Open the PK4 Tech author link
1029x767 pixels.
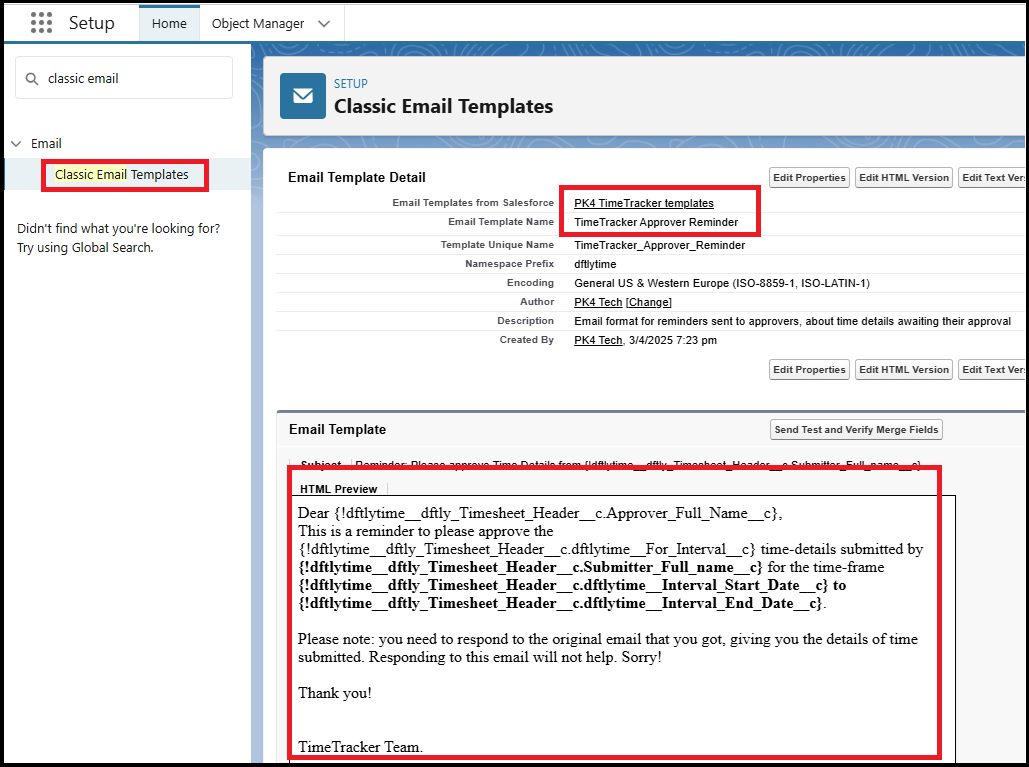[x=598, y=302]
